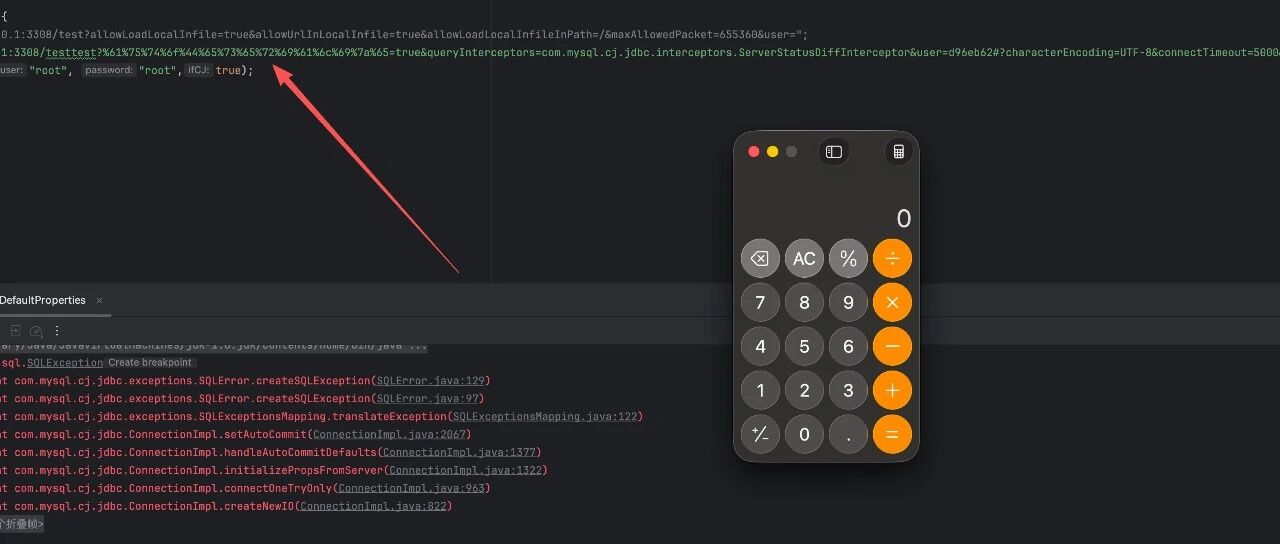Click digit 9 on the Calculator

848,302
